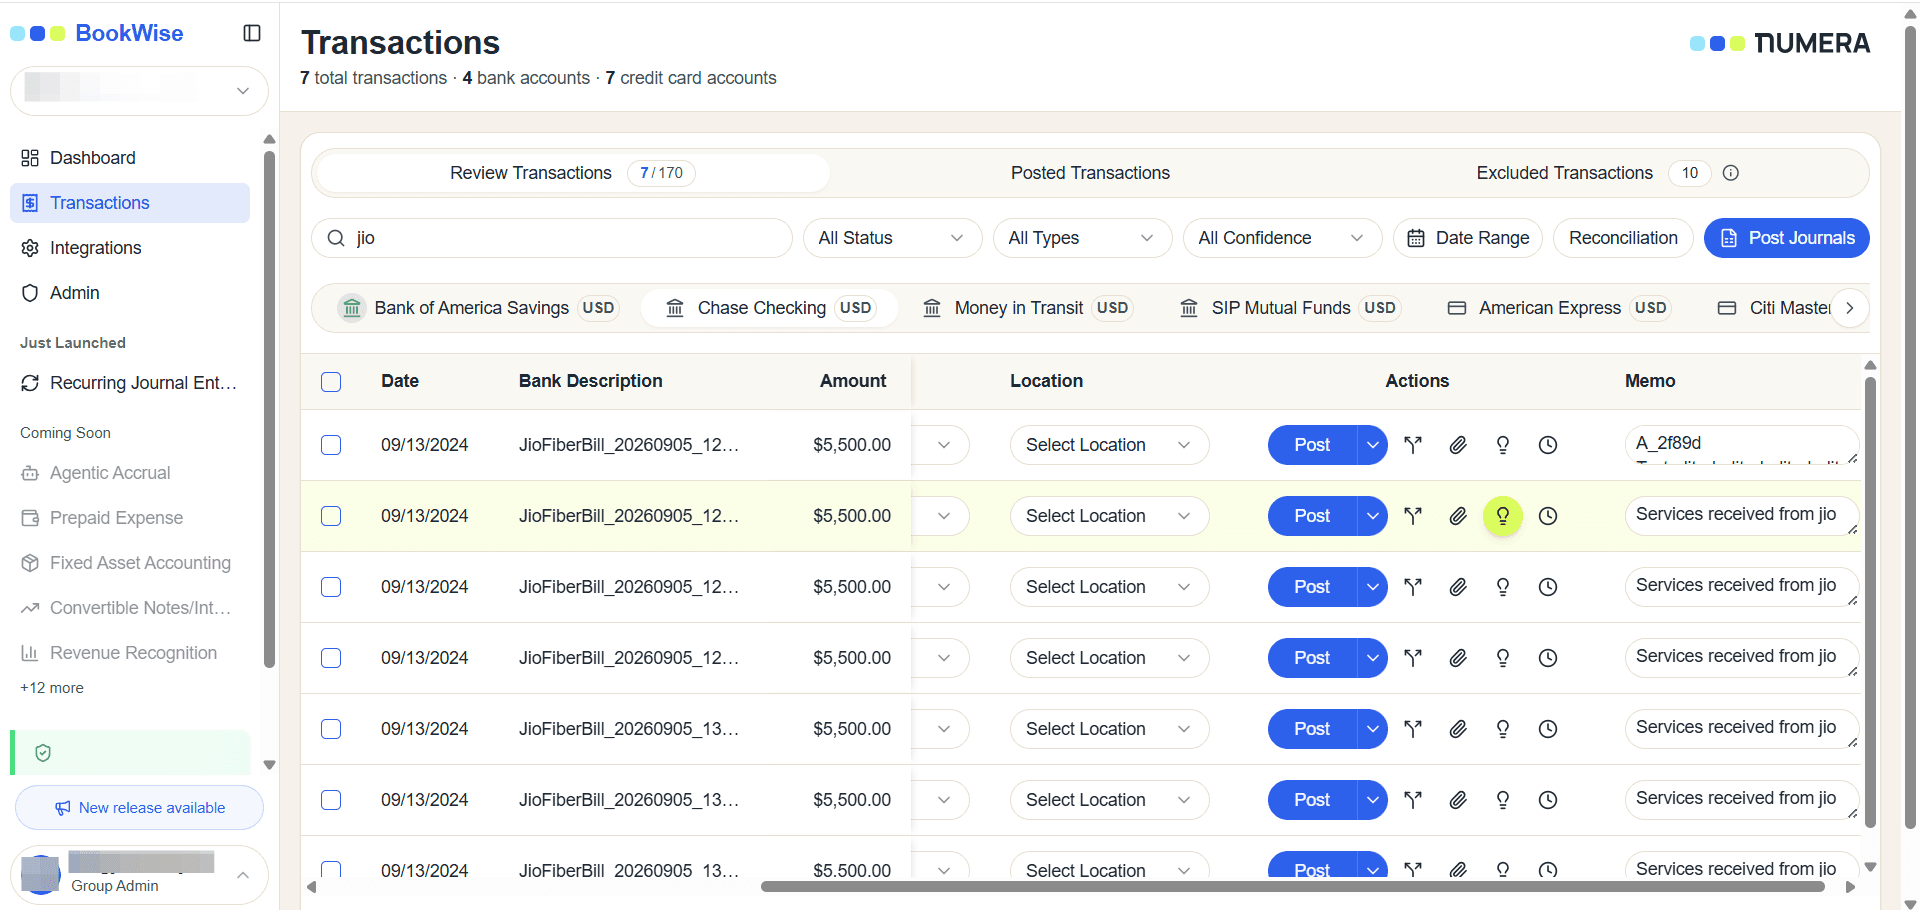Collapse the sidebar panel icon
1920x910 pixels.
coord(252,33)
